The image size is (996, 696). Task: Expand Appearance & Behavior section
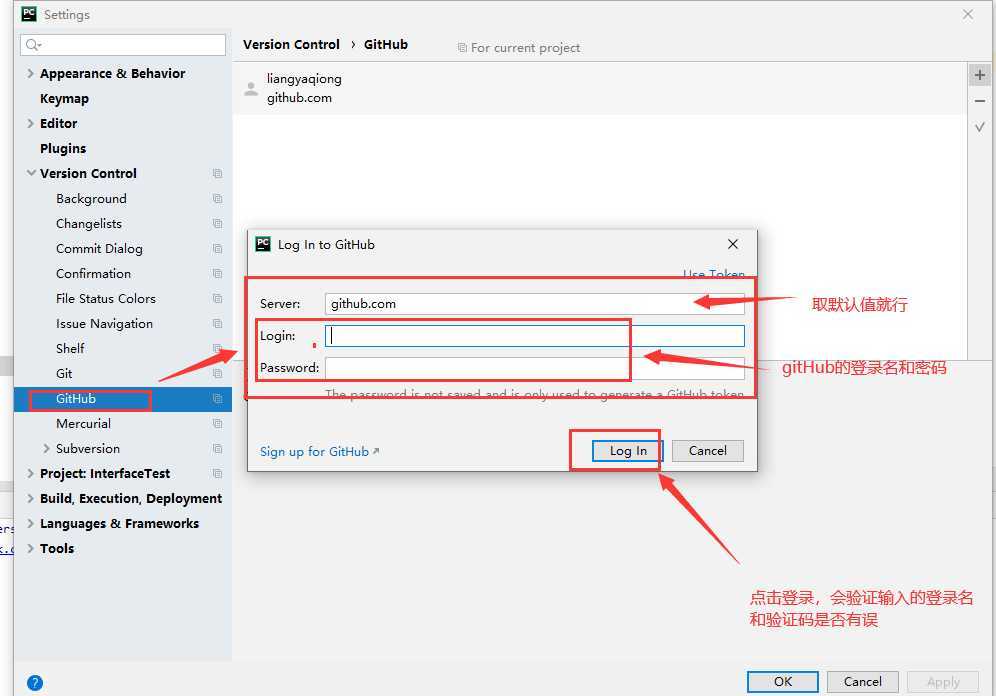(30, 73)
